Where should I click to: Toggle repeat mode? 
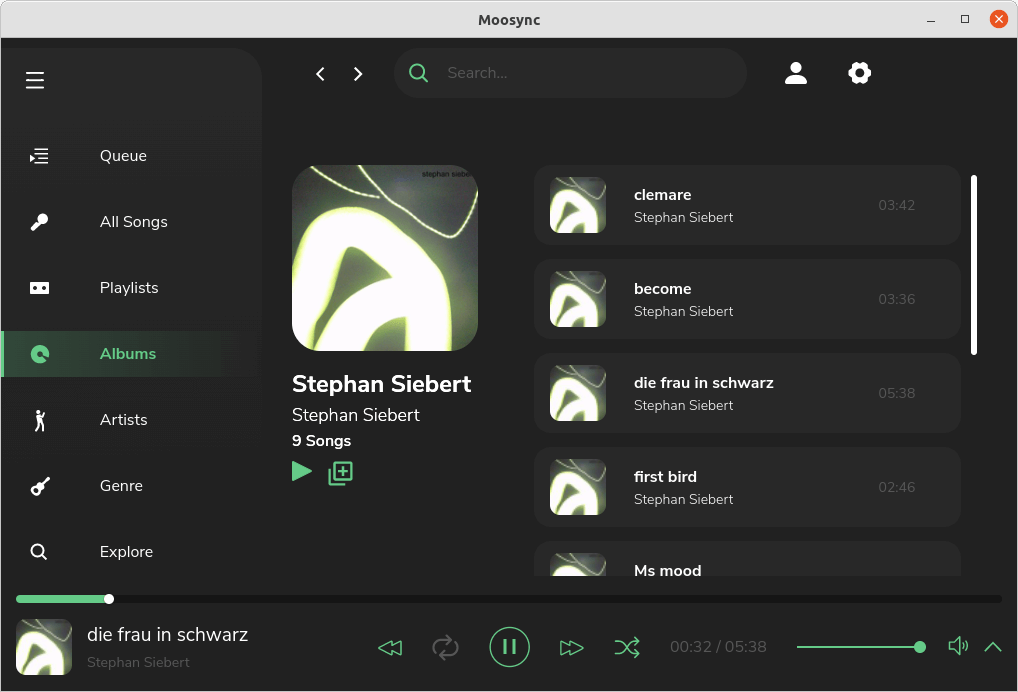point(445,647)
